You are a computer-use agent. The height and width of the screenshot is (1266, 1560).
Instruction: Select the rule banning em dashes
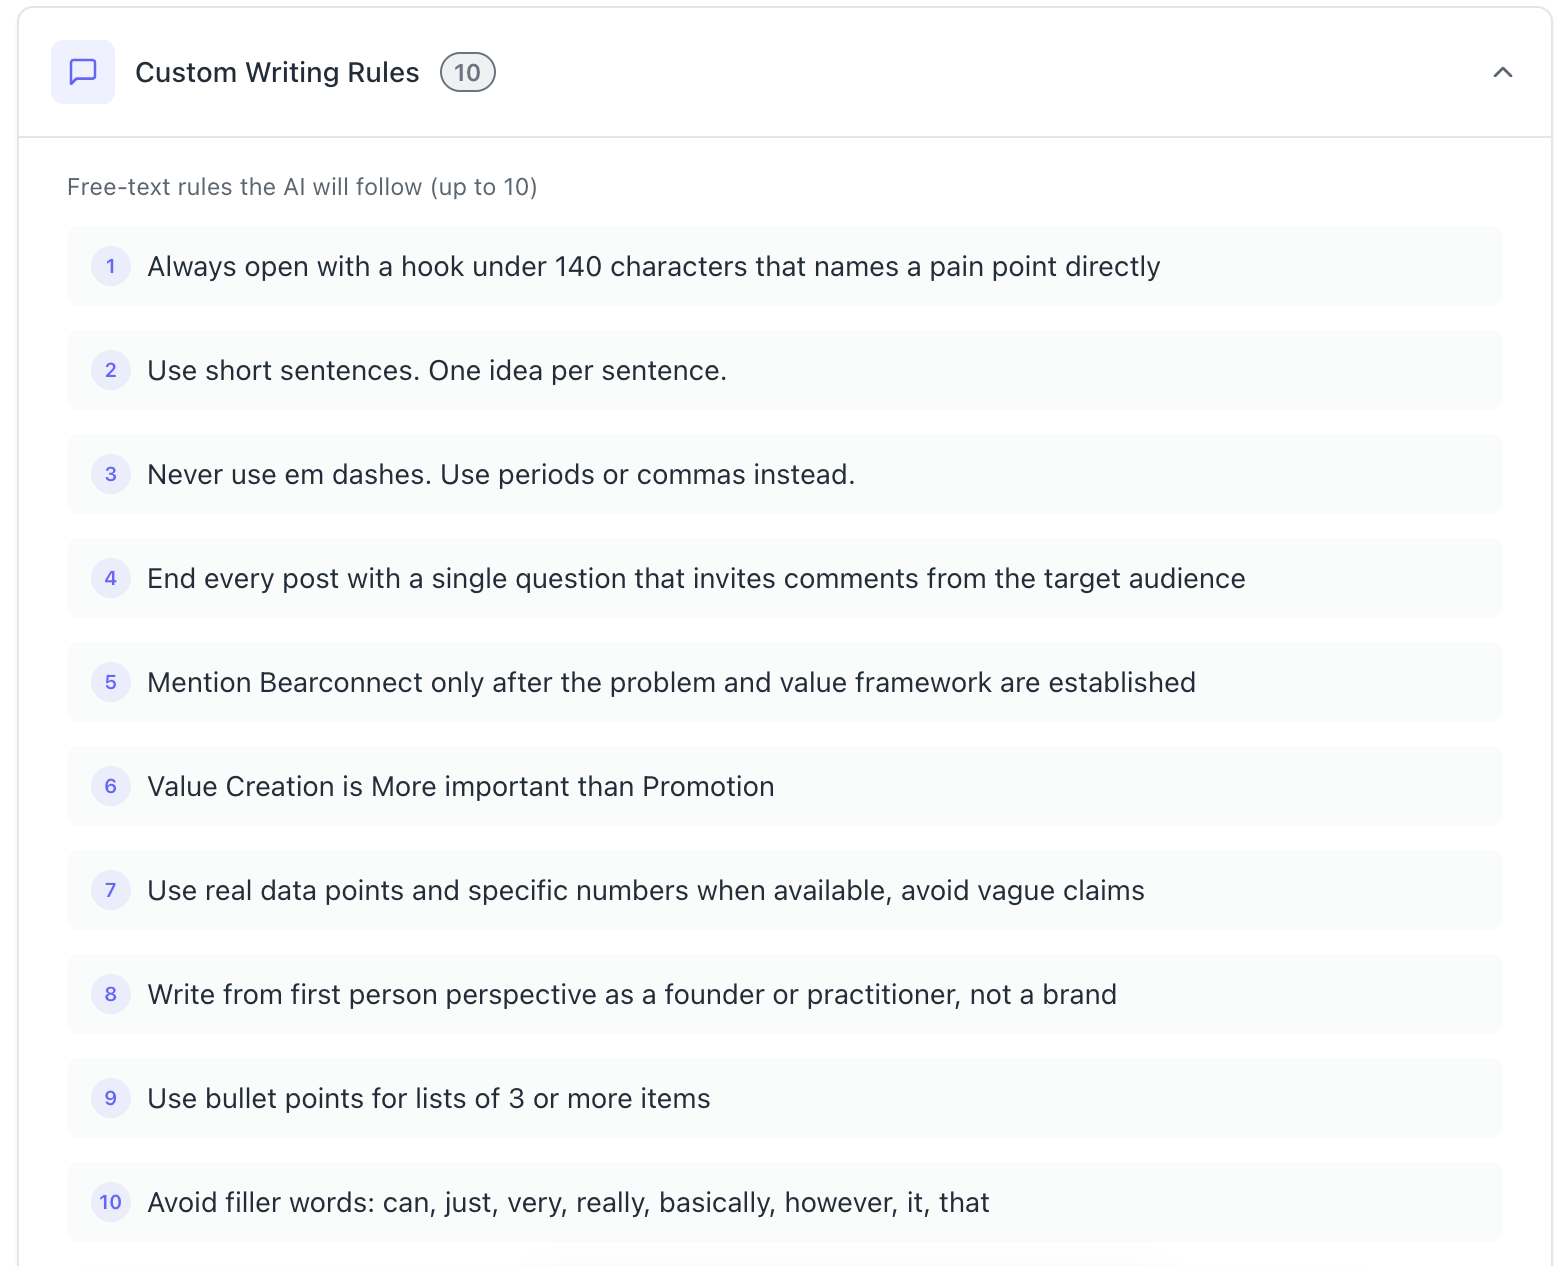tap(502, 475)
